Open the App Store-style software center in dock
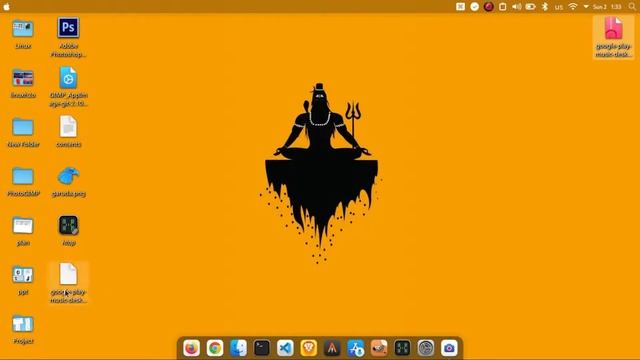This screenshot has height=360, width=640. pyautogui.click(x=356, y=348)
